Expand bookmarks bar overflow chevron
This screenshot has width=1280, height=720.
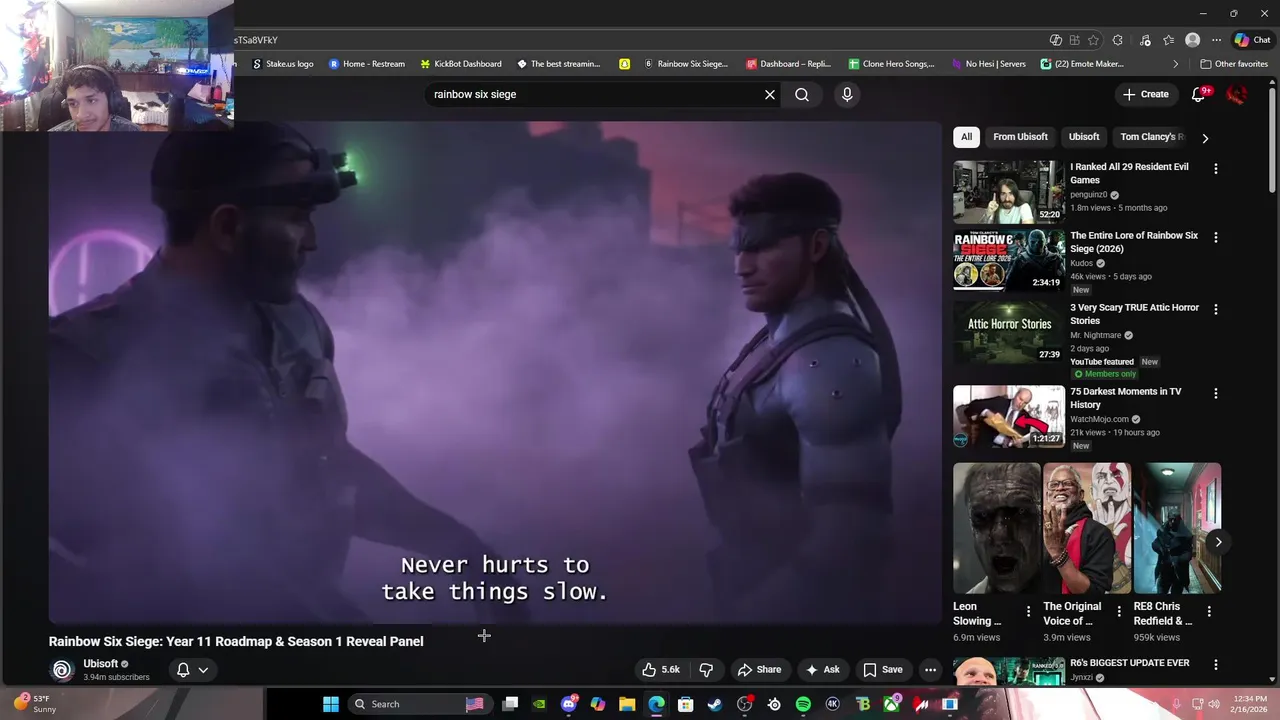(x=1176, y=64)
